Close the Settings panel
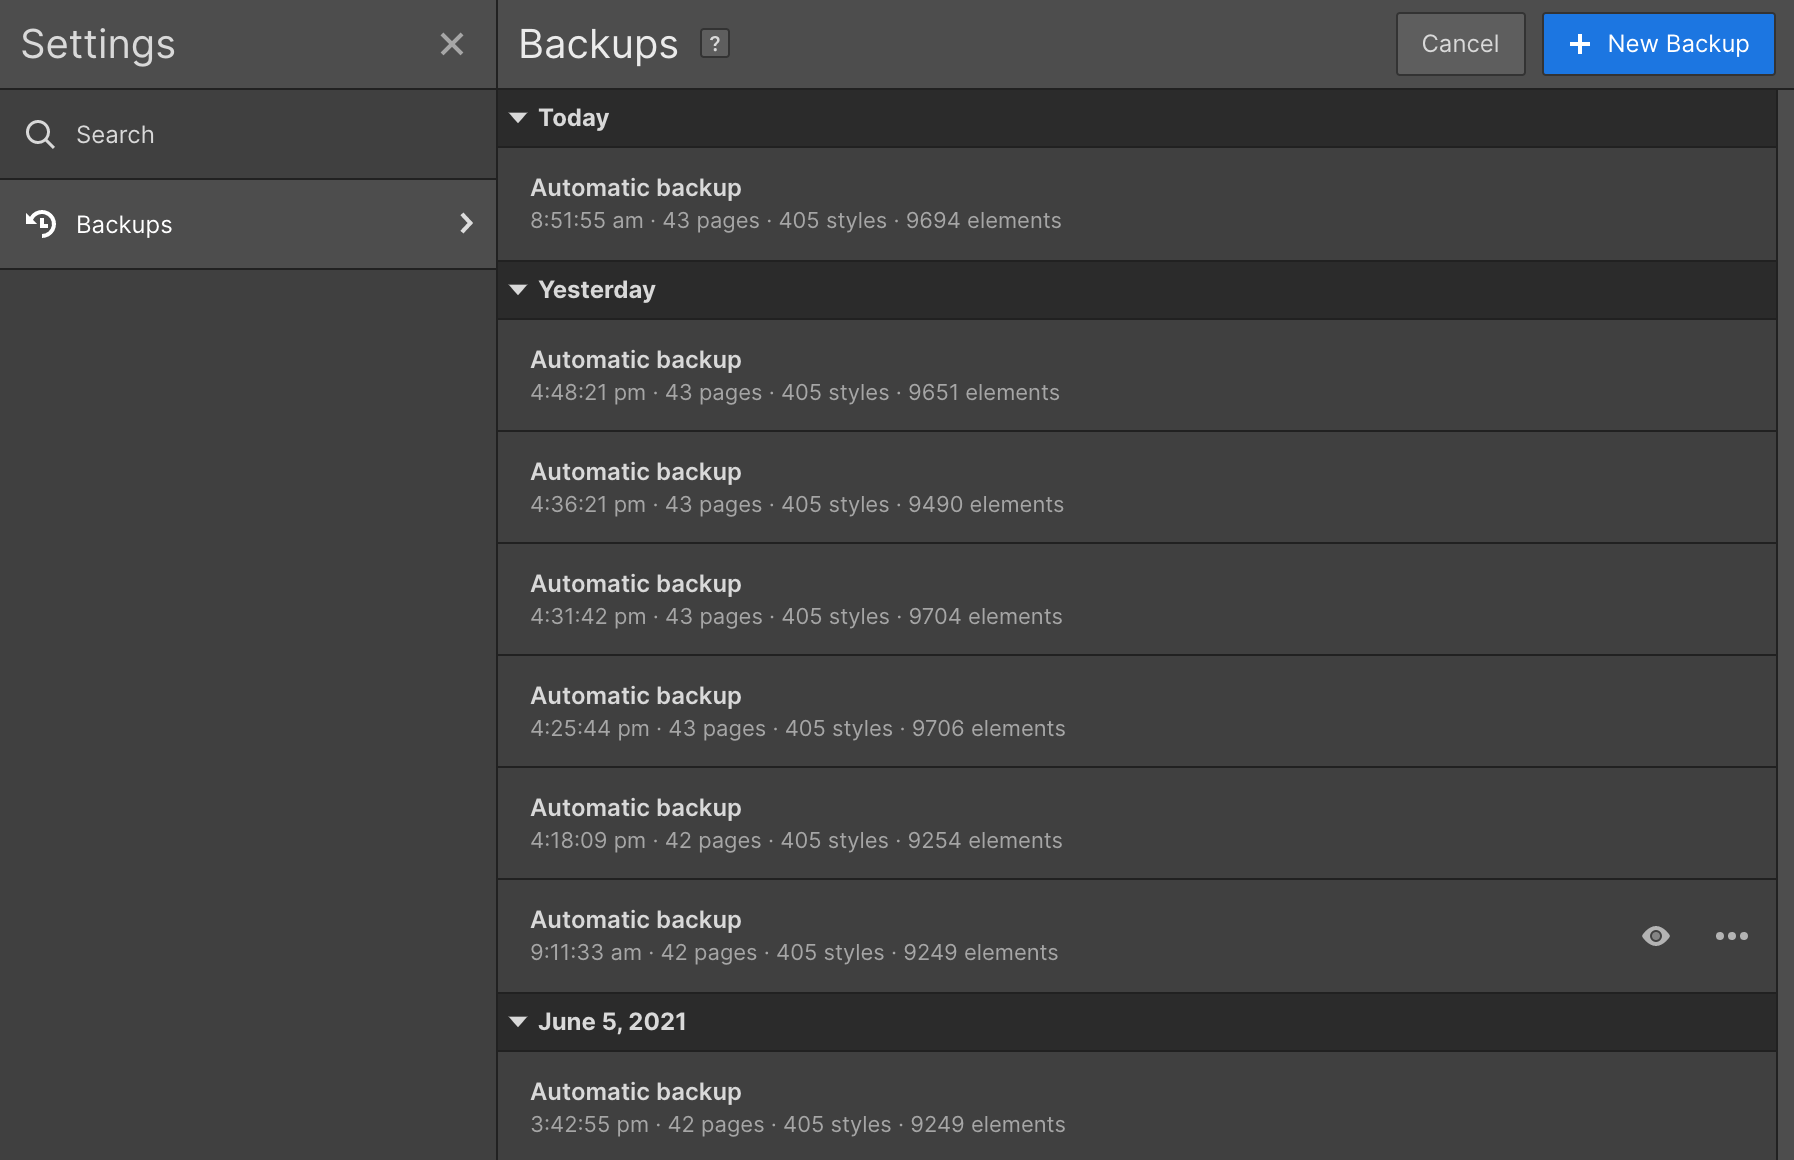This screenshot has height=1160, width=1794. pyautogui.click(x=452, y=44)
